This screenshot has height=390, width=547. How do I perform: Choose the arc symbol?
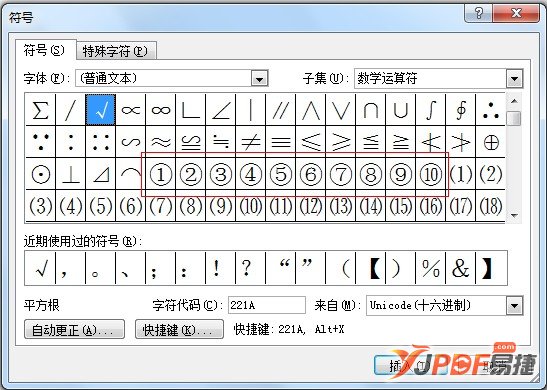tap(130, 174)
